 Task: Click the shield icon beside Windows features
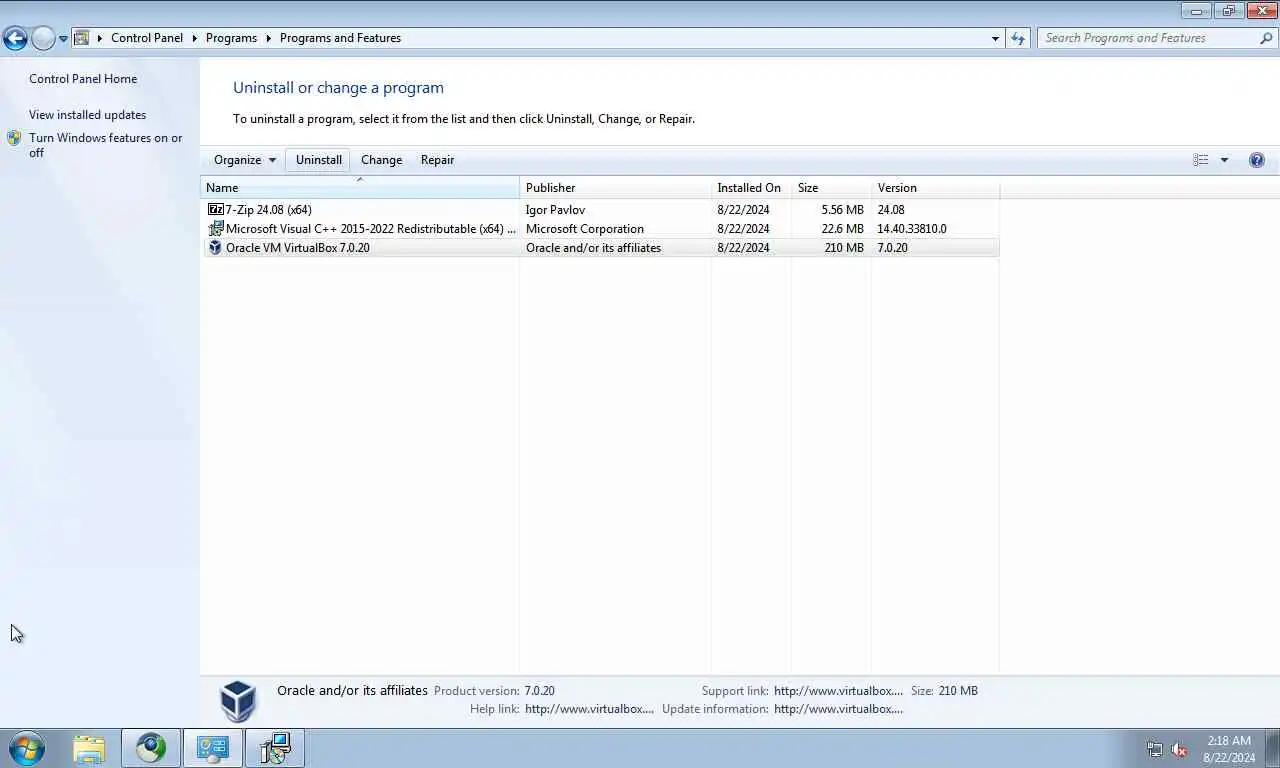(14, 138)
